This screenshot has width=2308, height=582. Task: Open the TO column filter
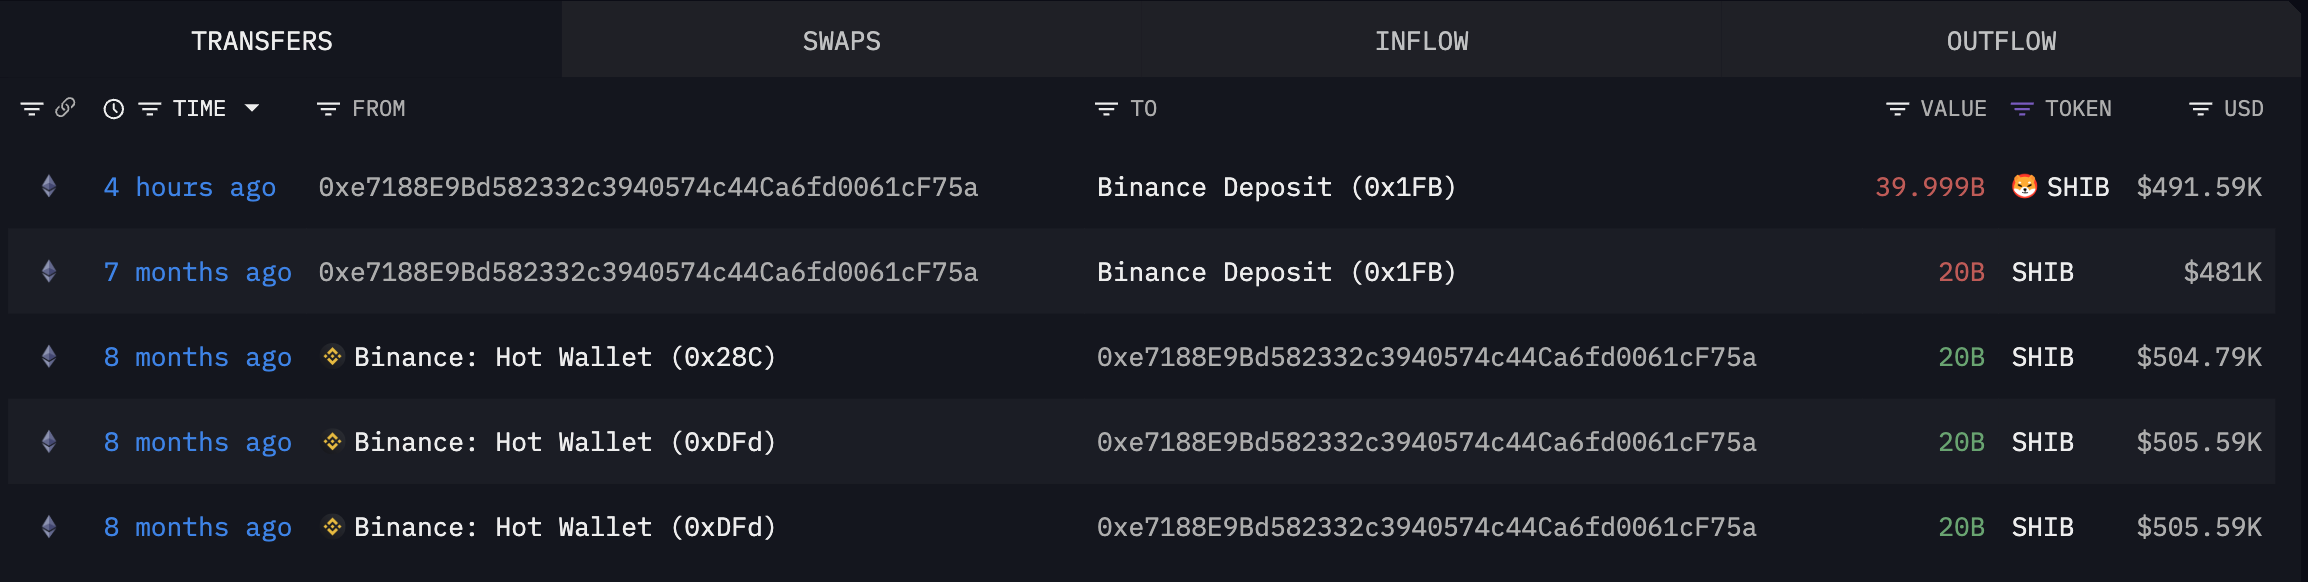point(1106,109)
